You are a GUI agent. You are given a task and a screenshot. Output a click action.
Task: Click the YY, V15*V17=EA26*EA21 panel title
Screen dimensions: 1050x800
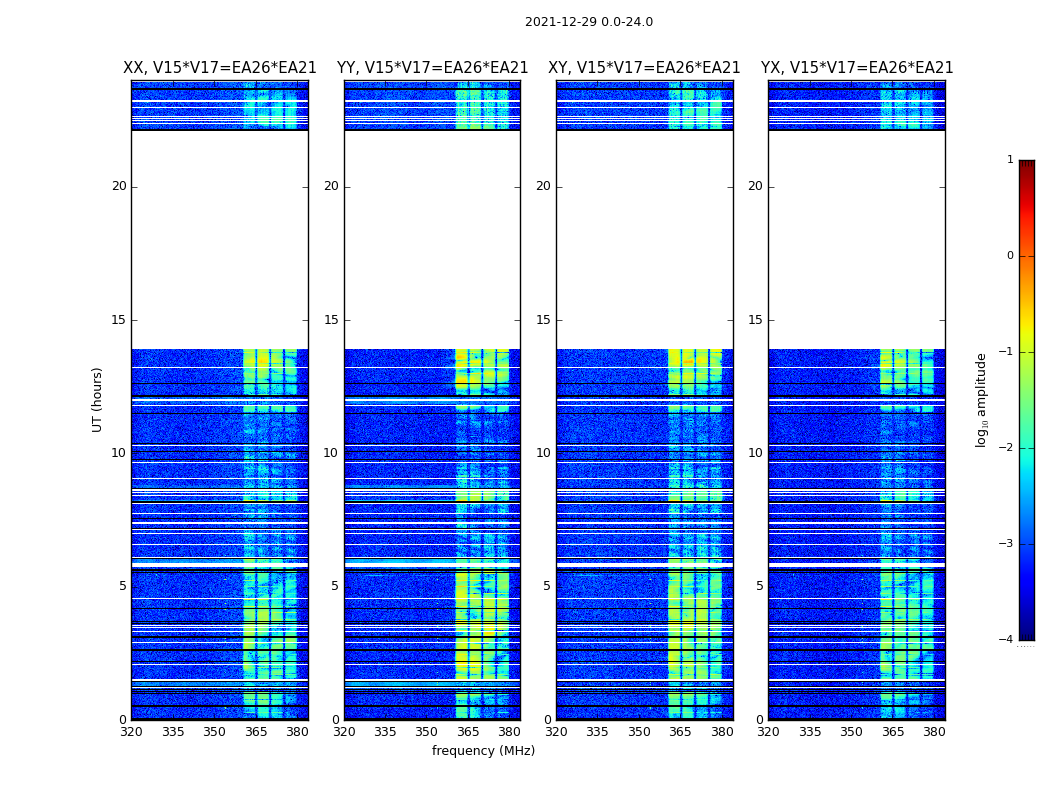[433, 68]
